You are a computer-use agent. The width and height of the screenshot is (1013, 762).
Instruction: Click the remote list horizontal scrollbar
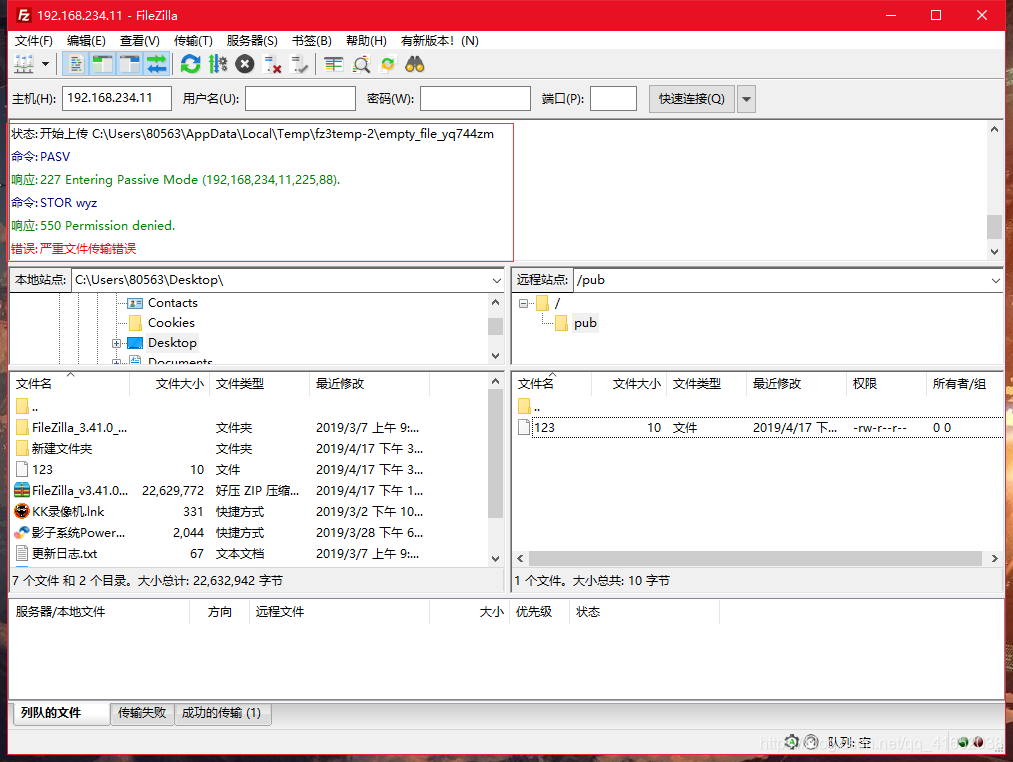(x=755, y=558)
